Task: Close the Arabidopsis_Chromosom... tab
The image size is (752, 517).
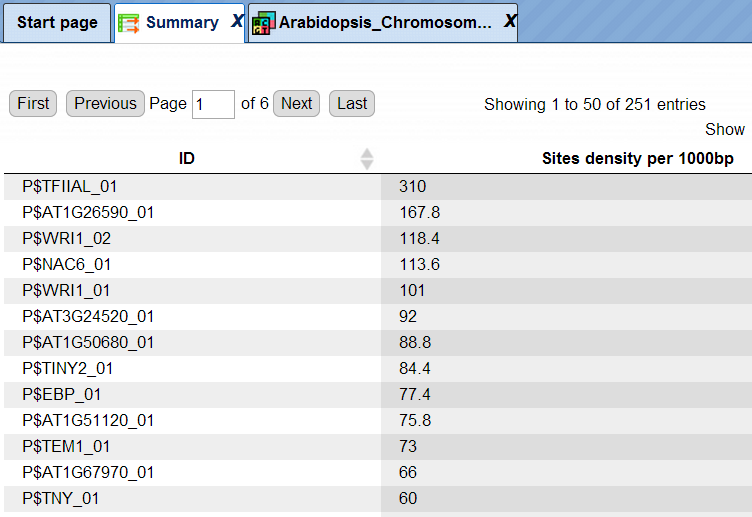Action: [x=510, y=21]
